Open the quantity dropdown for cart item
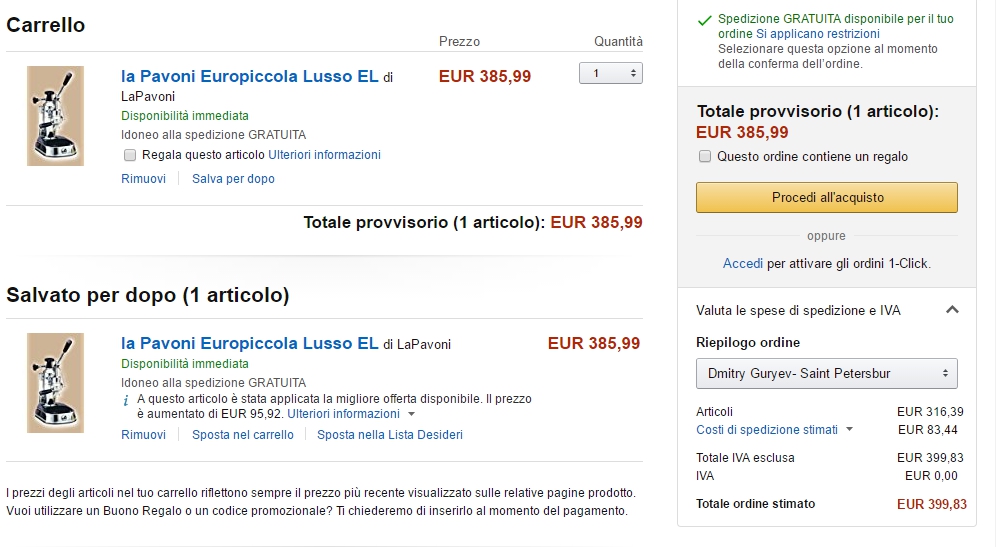Viewport: 996px width, 547px height. tap(610, 73)
